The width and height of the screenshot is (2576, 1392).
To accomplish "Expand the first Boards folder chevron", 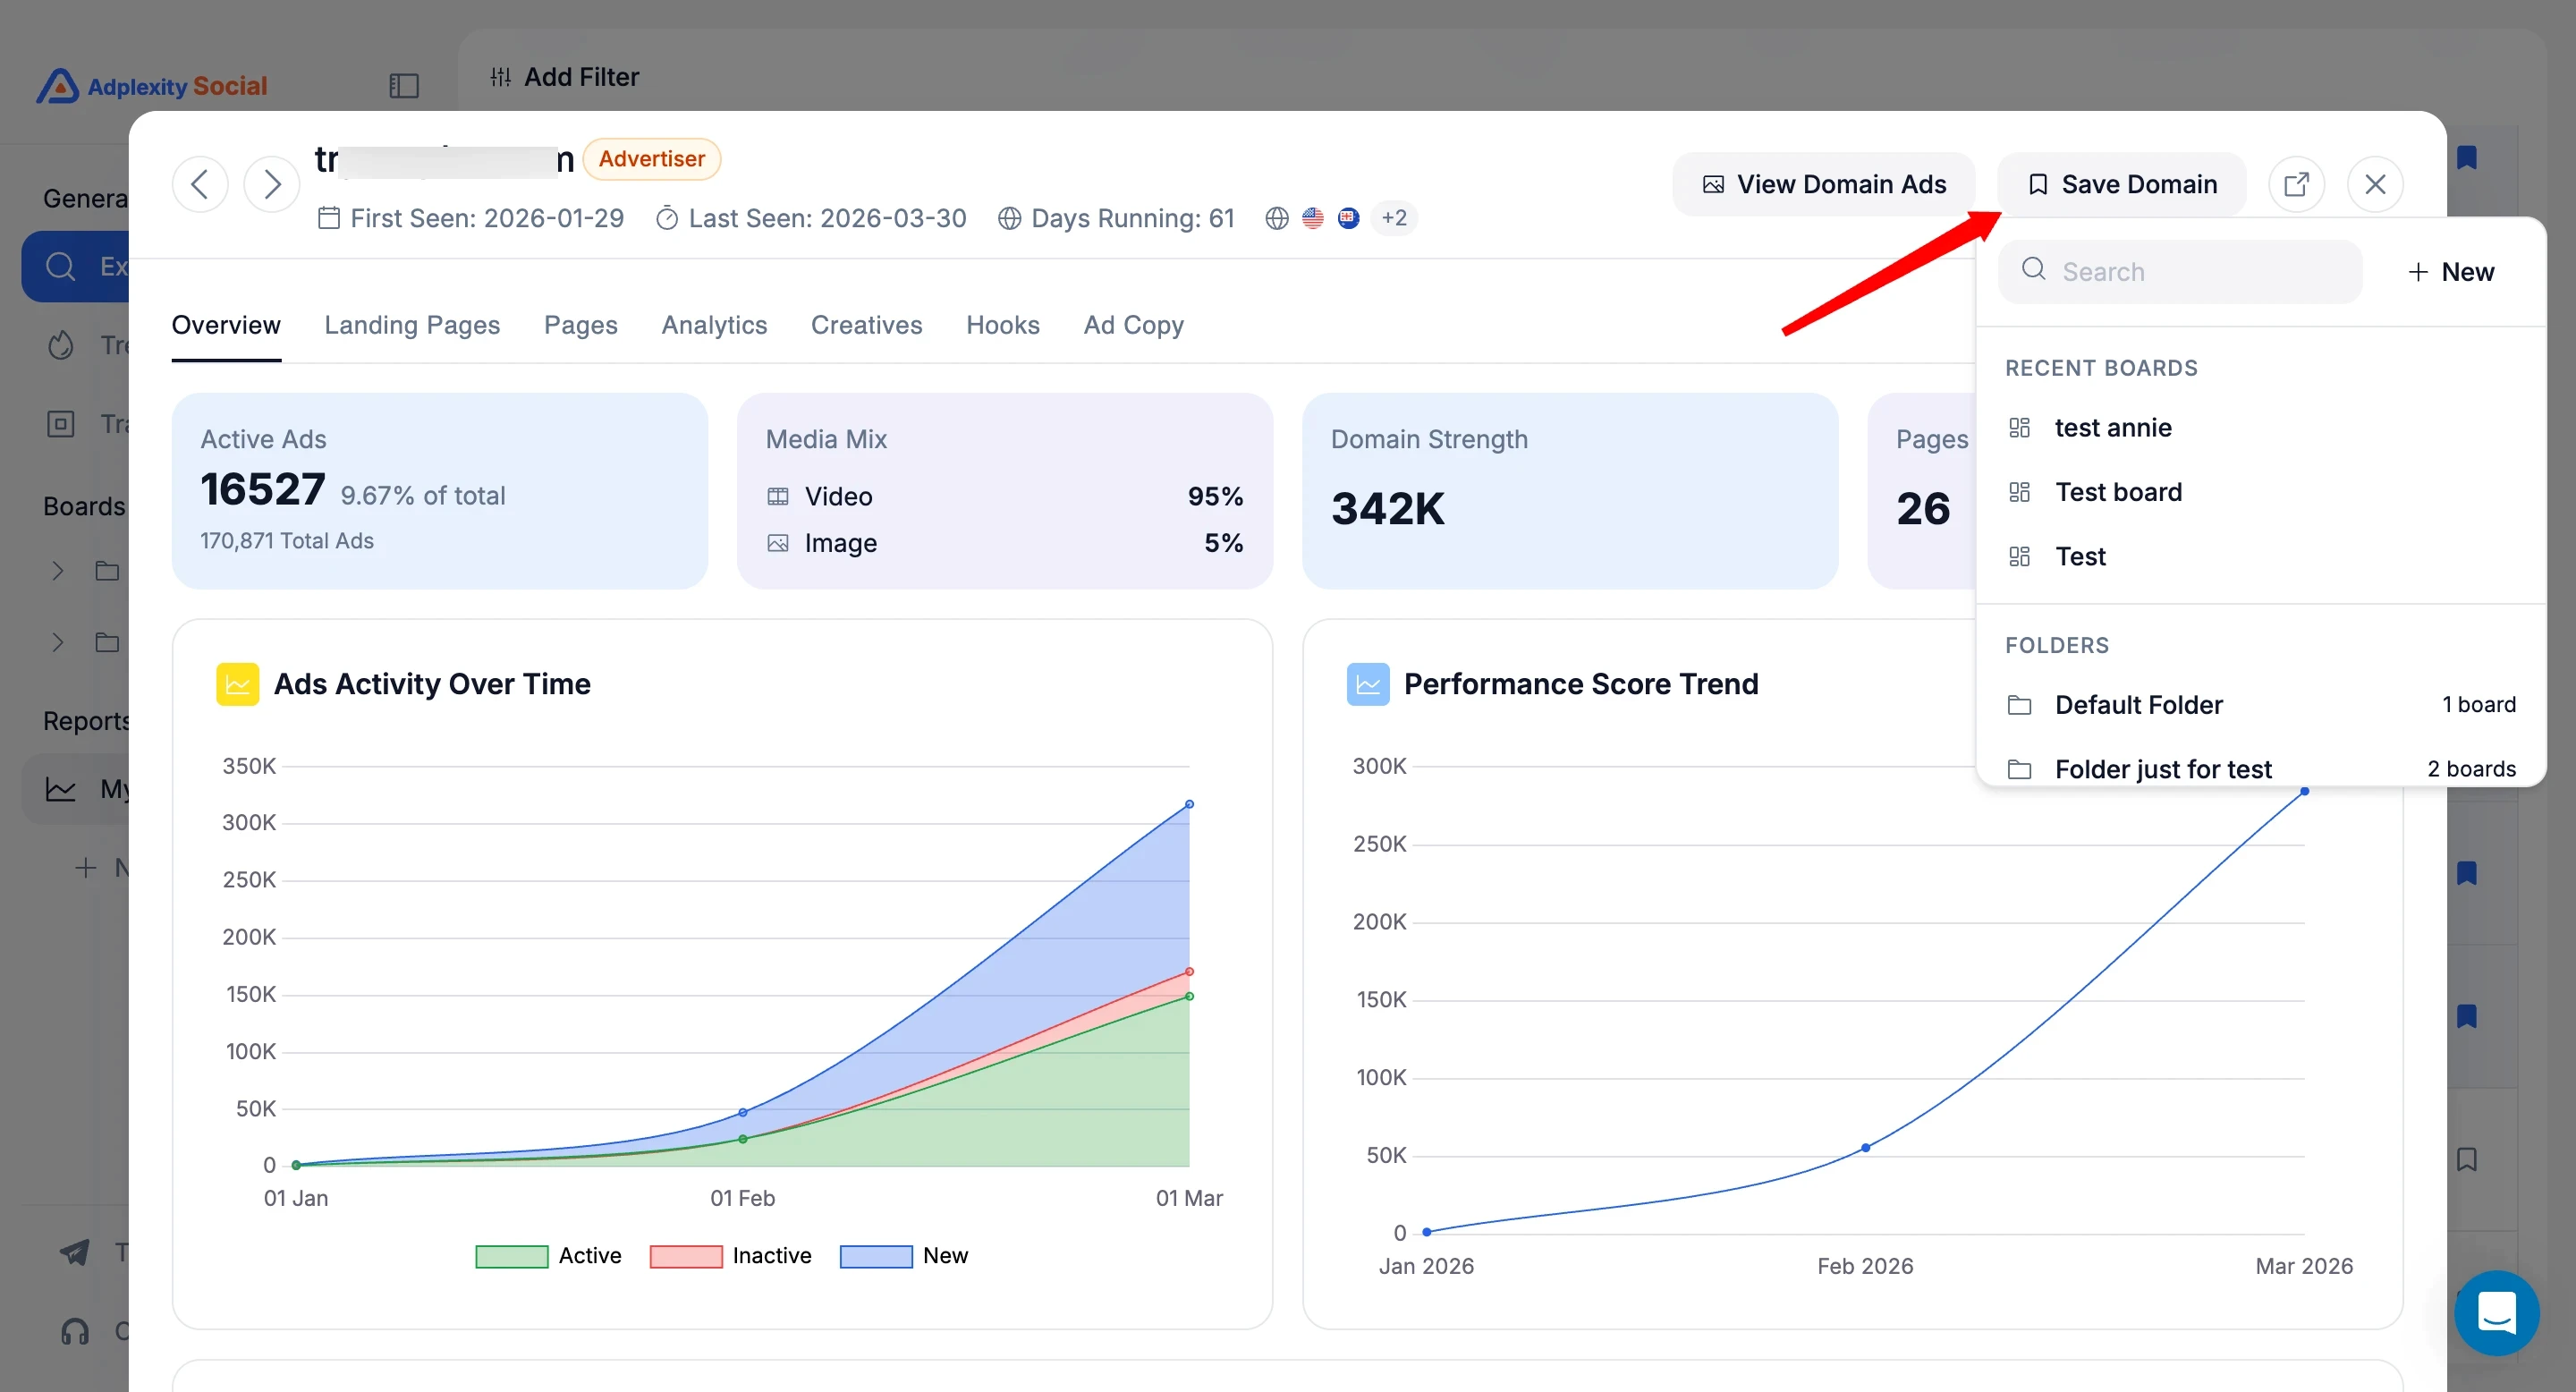I will click(58, 571).
